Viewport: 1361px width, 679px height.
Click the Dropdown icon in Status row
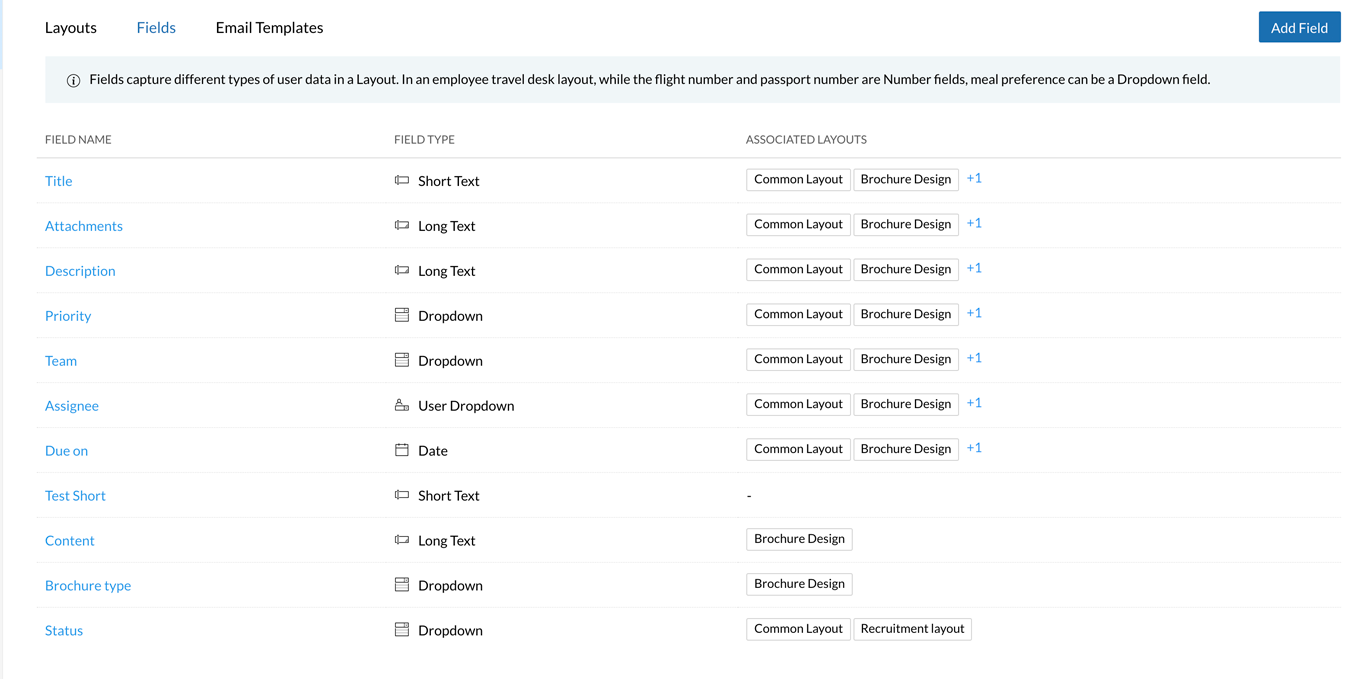click(402, 630)
